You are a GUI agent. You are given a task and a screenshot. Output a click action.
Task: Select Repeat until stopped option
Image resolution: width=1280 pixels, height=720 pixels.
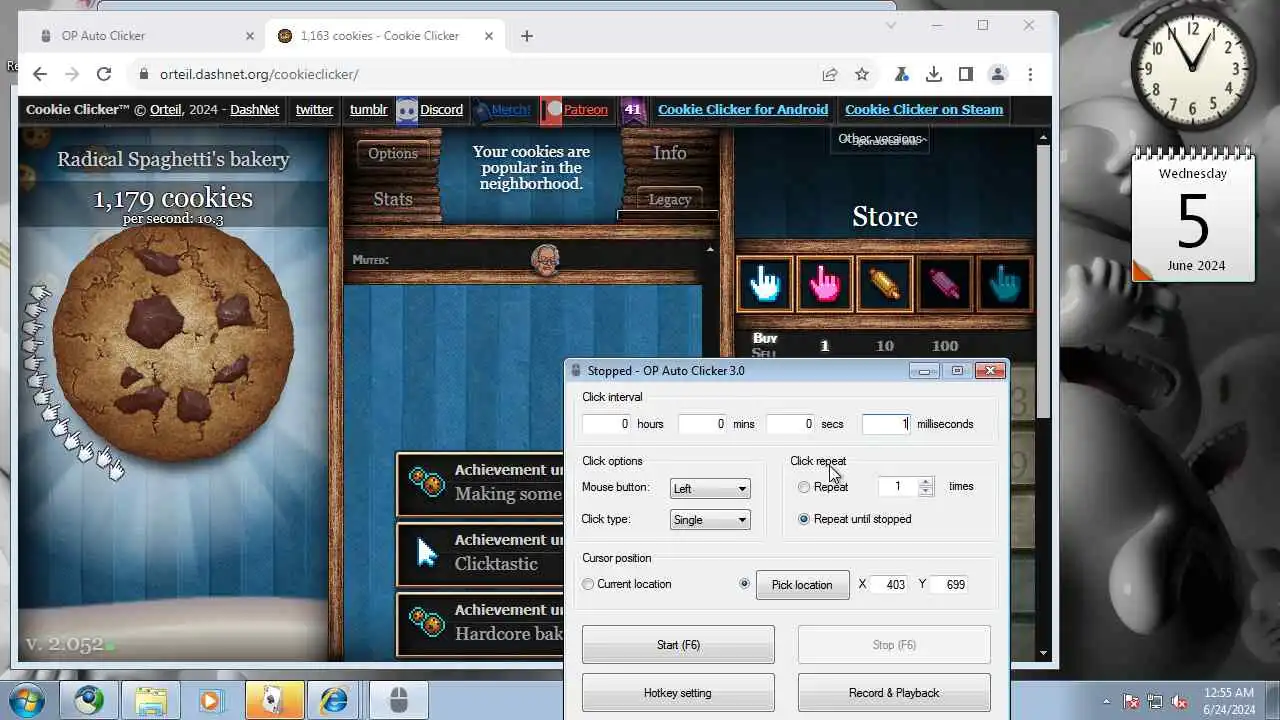pos(804,519)
